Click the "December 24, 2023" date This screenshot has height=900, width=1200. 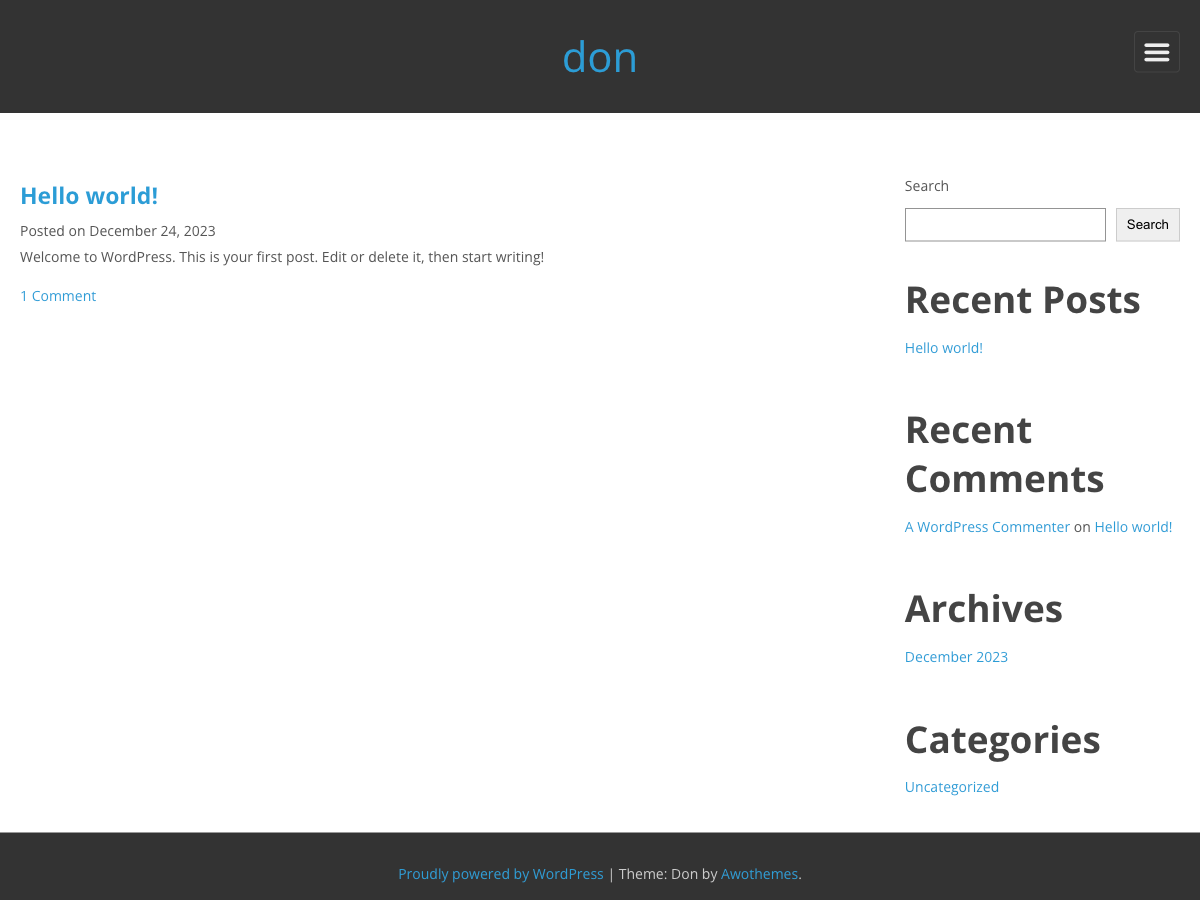(152, 230)
